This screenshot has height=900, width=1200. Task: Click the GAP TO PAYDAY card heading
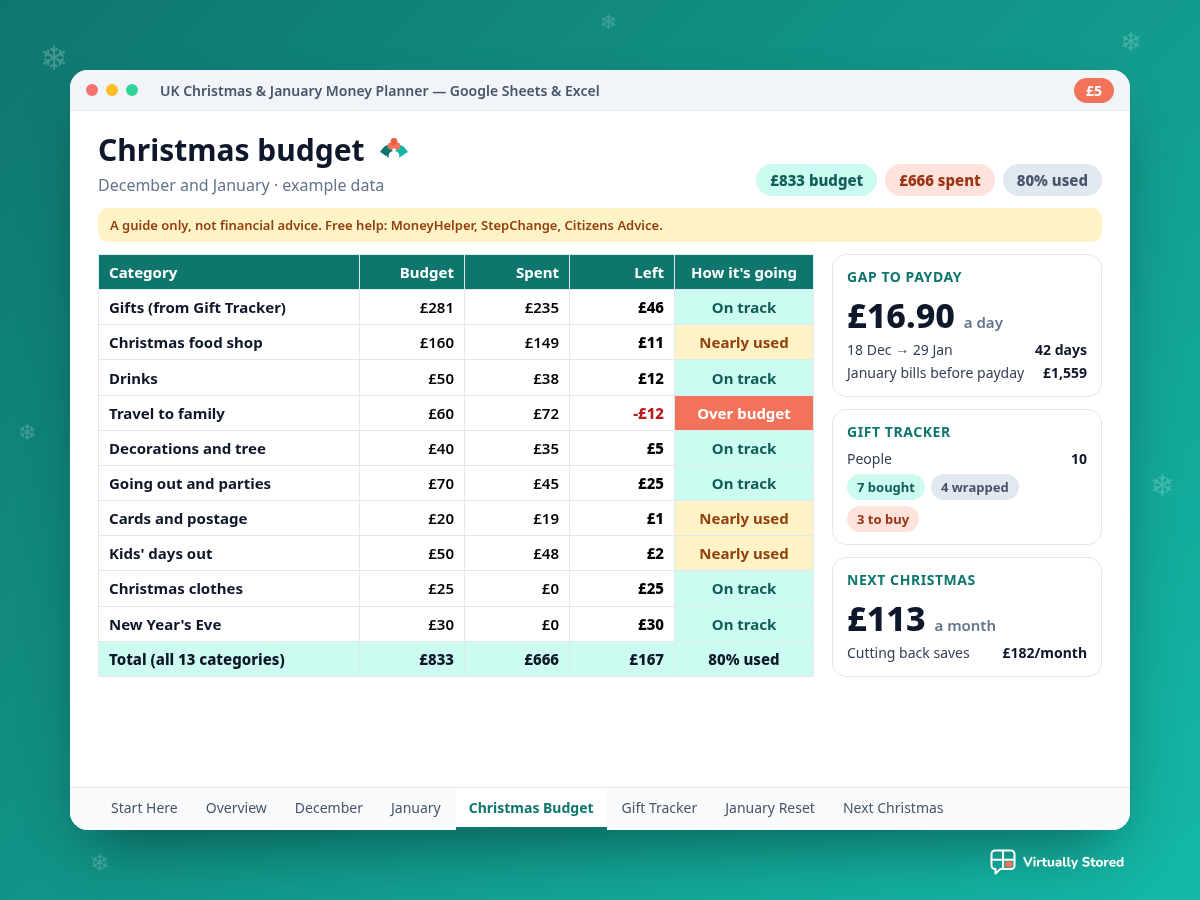point(904,277)
